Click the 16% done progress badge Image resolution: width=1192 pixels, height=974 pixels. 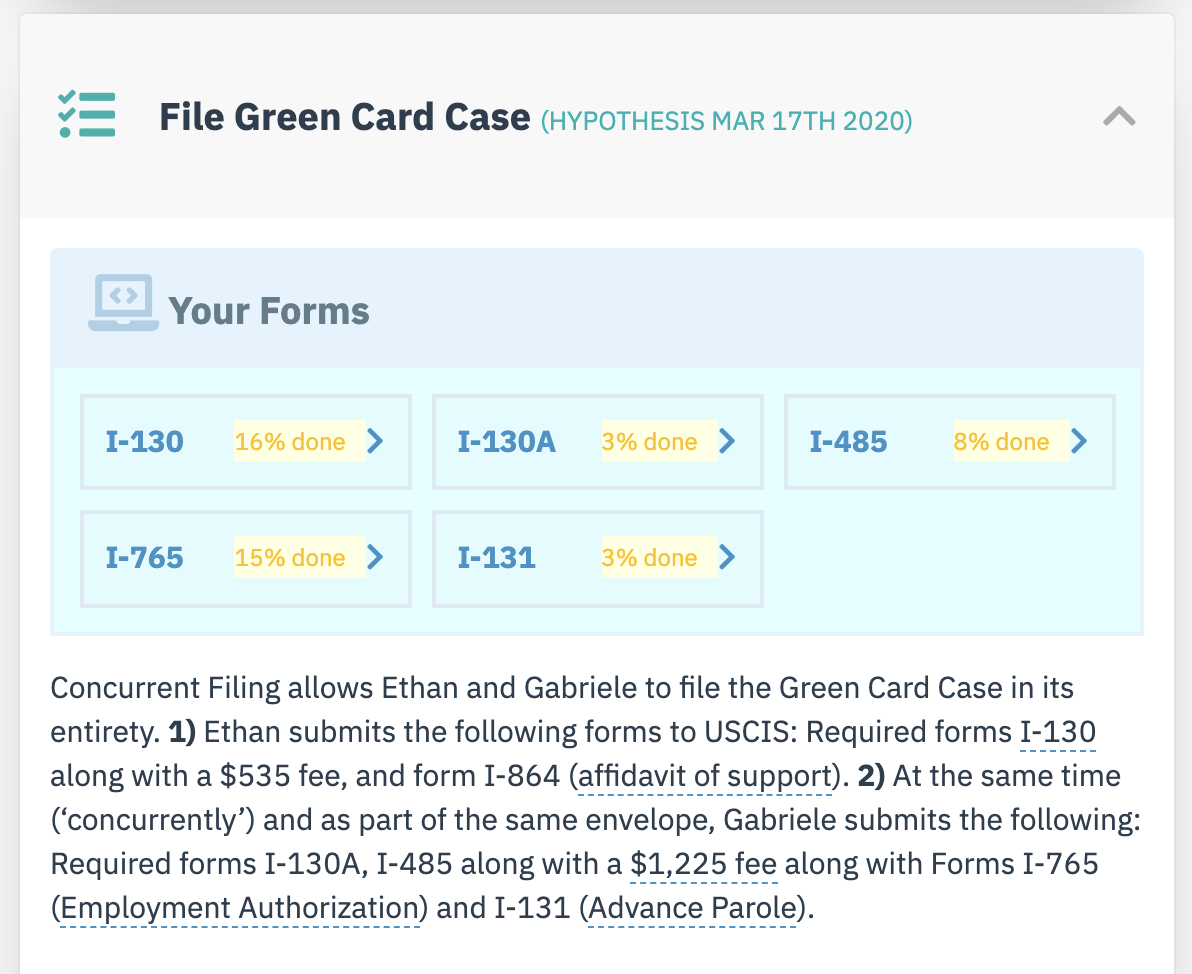(300, 441)
